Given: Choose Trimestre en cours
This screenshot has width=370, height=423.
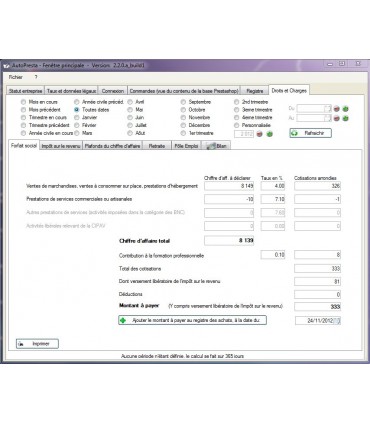Looking at the screenshot, I should pyautogui.click(x=23, y=117).
